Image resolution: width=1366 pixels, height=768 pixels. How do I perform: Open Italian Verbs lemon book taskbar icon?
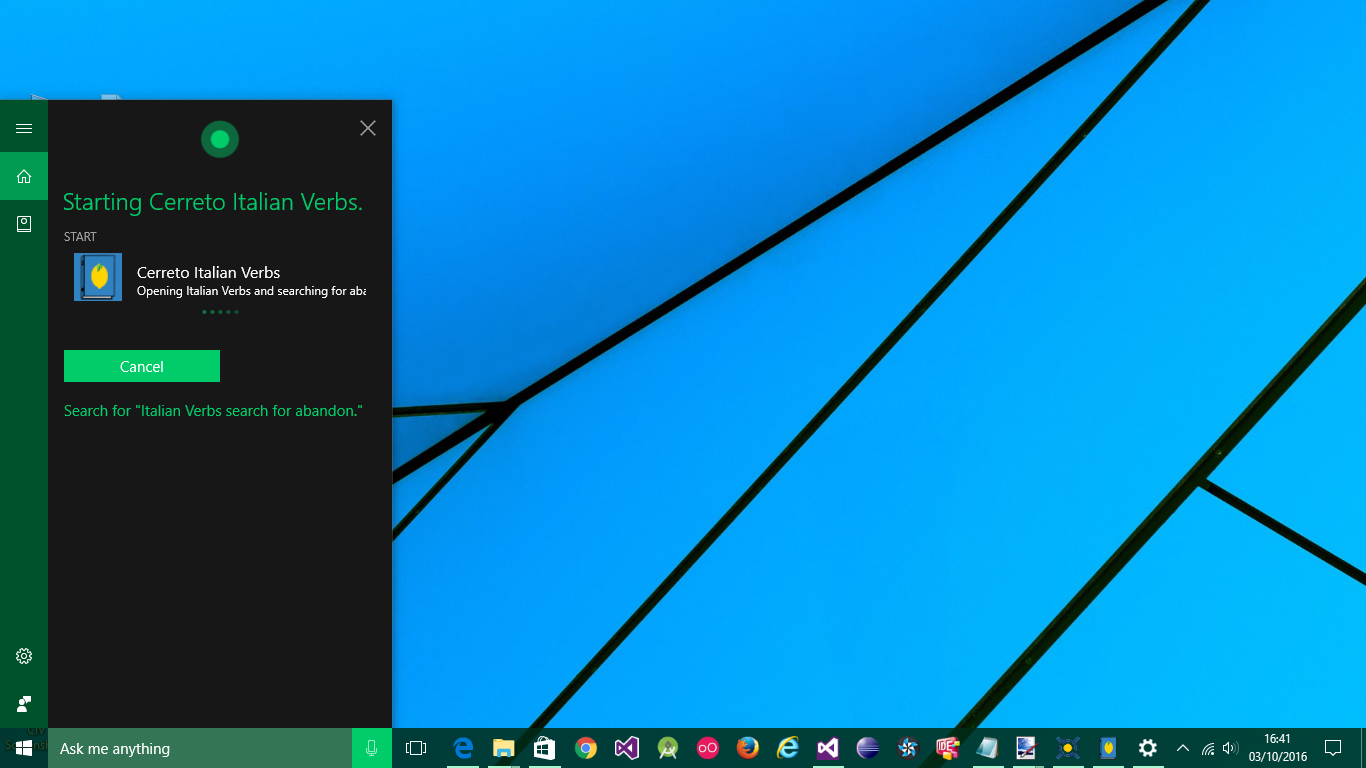[x=1108, y=748]
